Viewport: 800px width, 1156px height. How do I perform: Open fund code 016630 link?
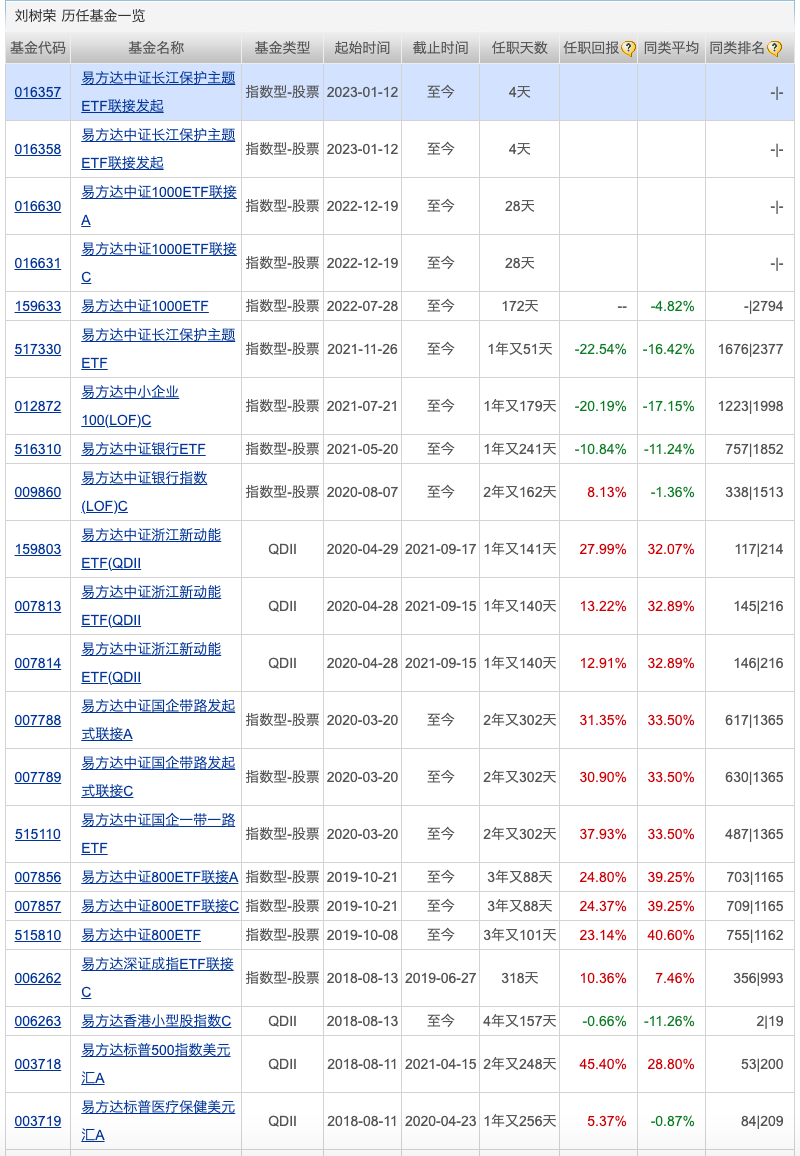tap(38, 206)
